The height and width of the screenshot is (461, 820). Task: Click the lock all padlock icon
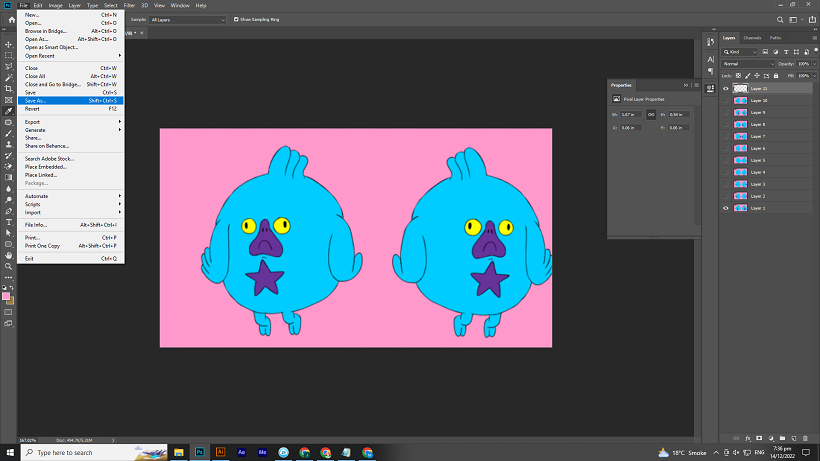point(776,76)
